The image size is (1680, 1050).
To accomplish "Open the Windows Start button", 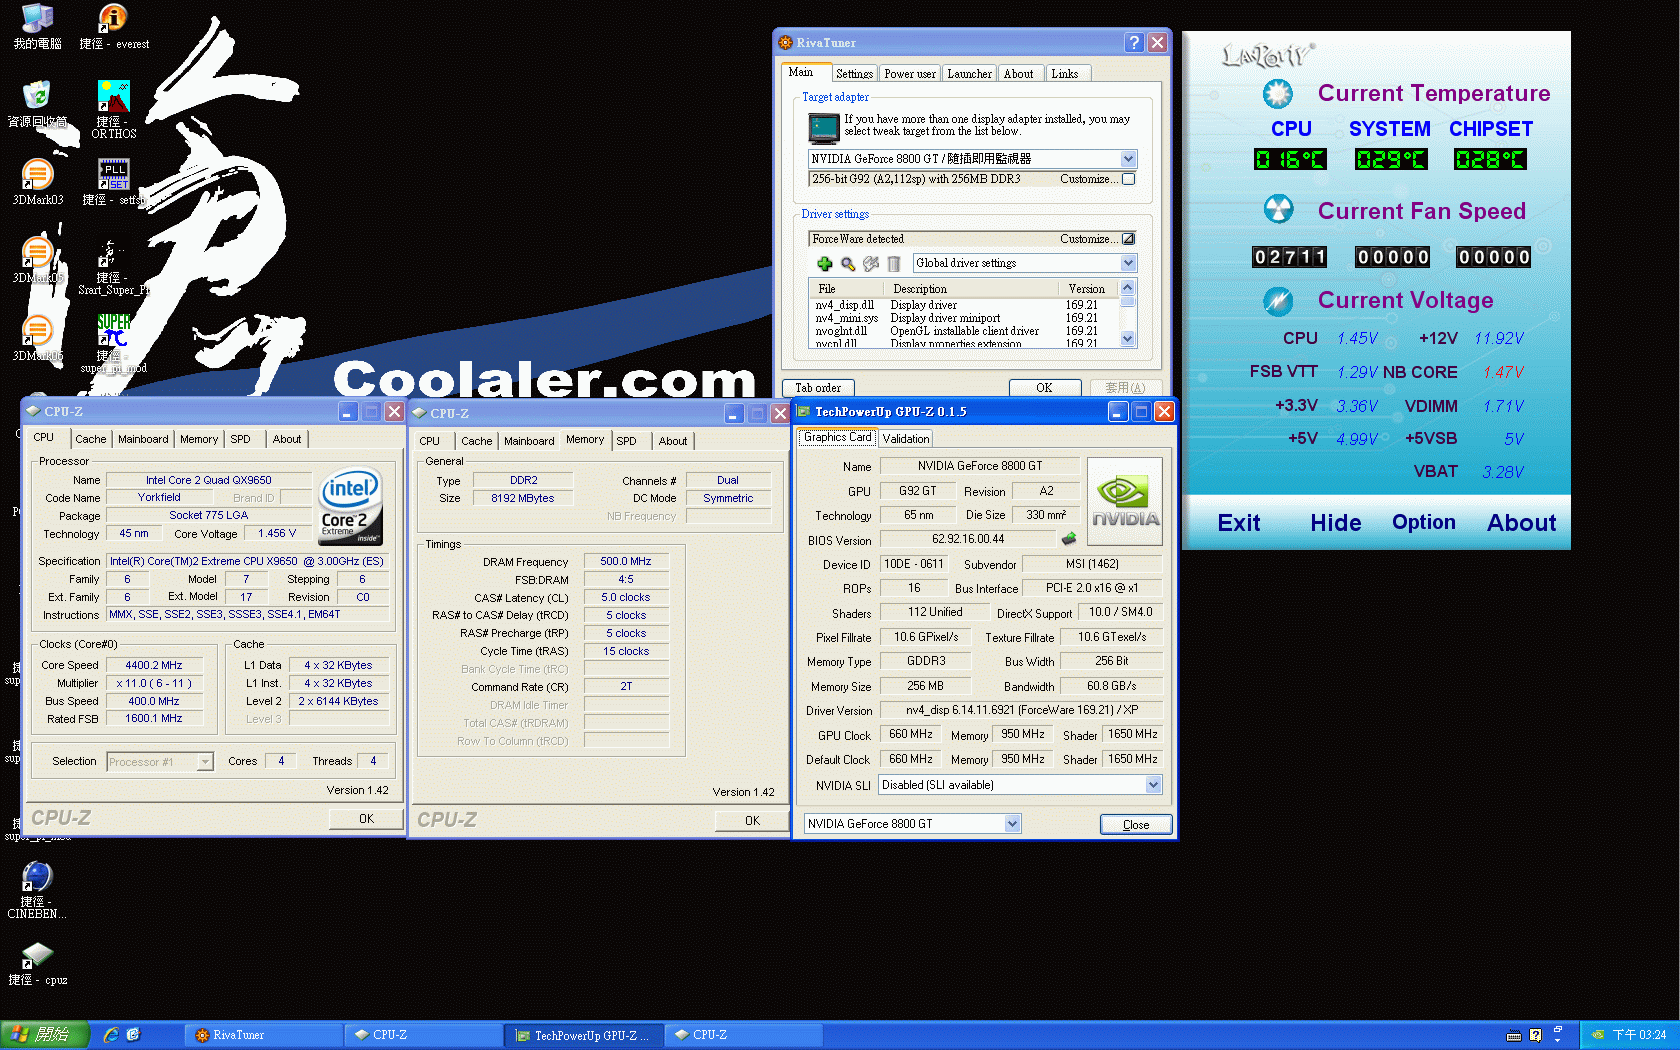I will point(45,1035).
